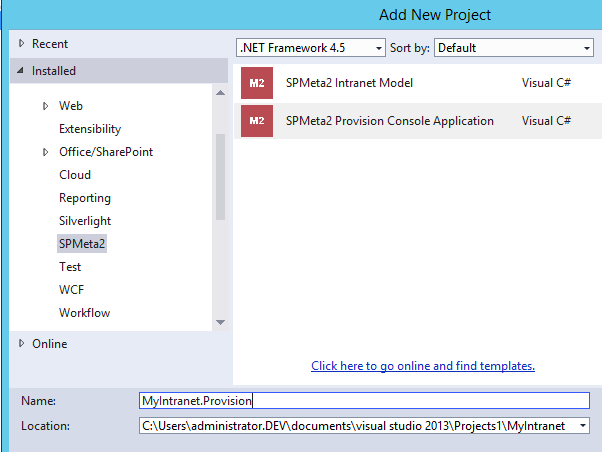
Task: Click Visual C# label of Provision Console Application
Action: tap(546, 121)
